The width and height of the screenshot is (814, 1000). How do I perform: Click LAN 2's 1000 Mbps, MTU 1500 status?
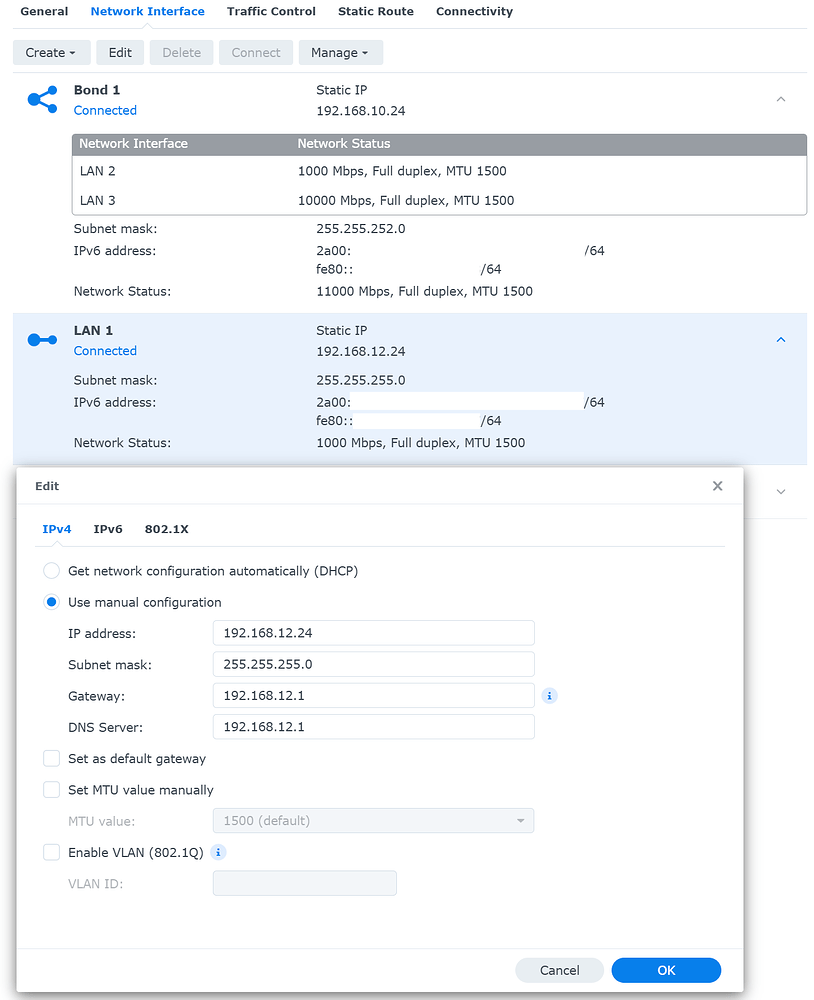[402, 171]
